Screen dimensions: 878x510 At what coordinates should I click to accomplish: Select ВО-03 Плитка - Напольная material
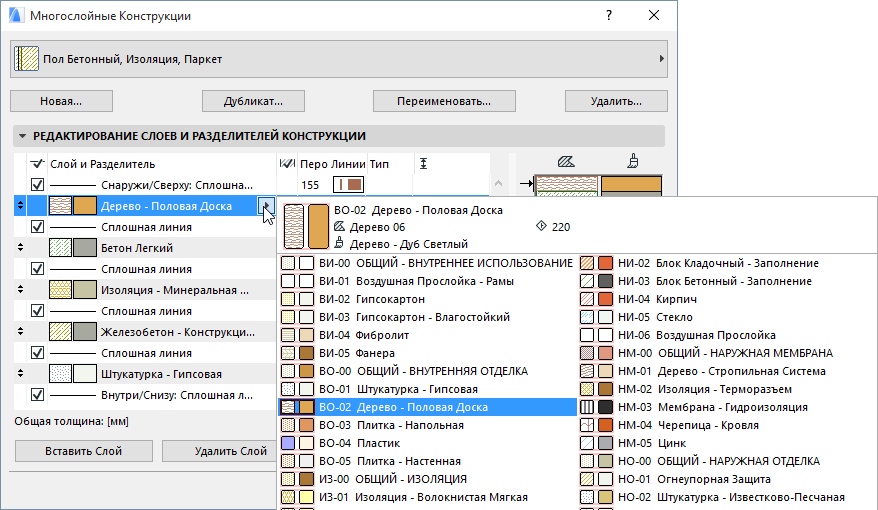(428, 425)
